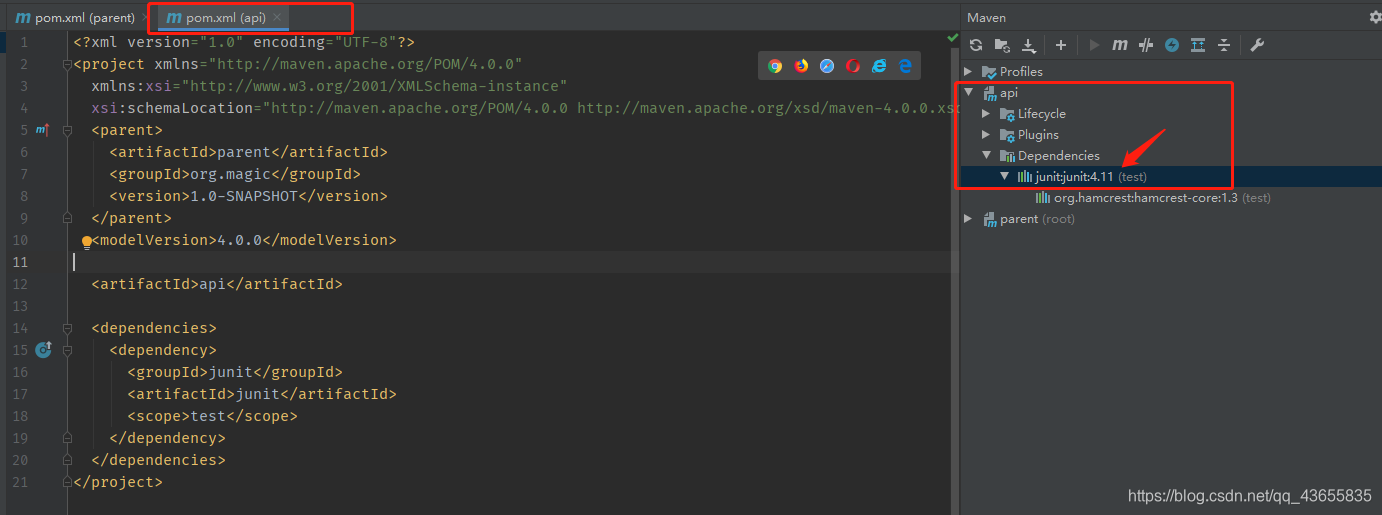Click fold end marker on line 20
The image size is (1382, 515).
tap(67, 460)
